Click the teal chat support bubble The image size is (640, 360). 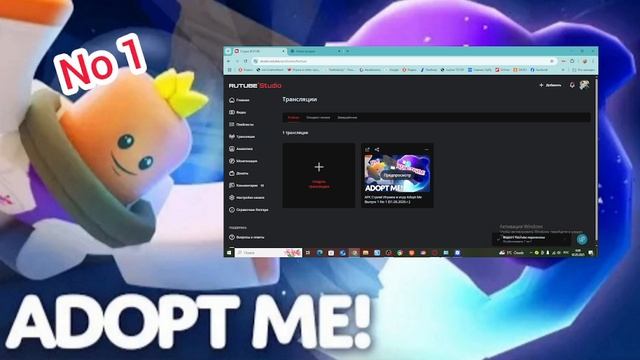tap(582, 239)
